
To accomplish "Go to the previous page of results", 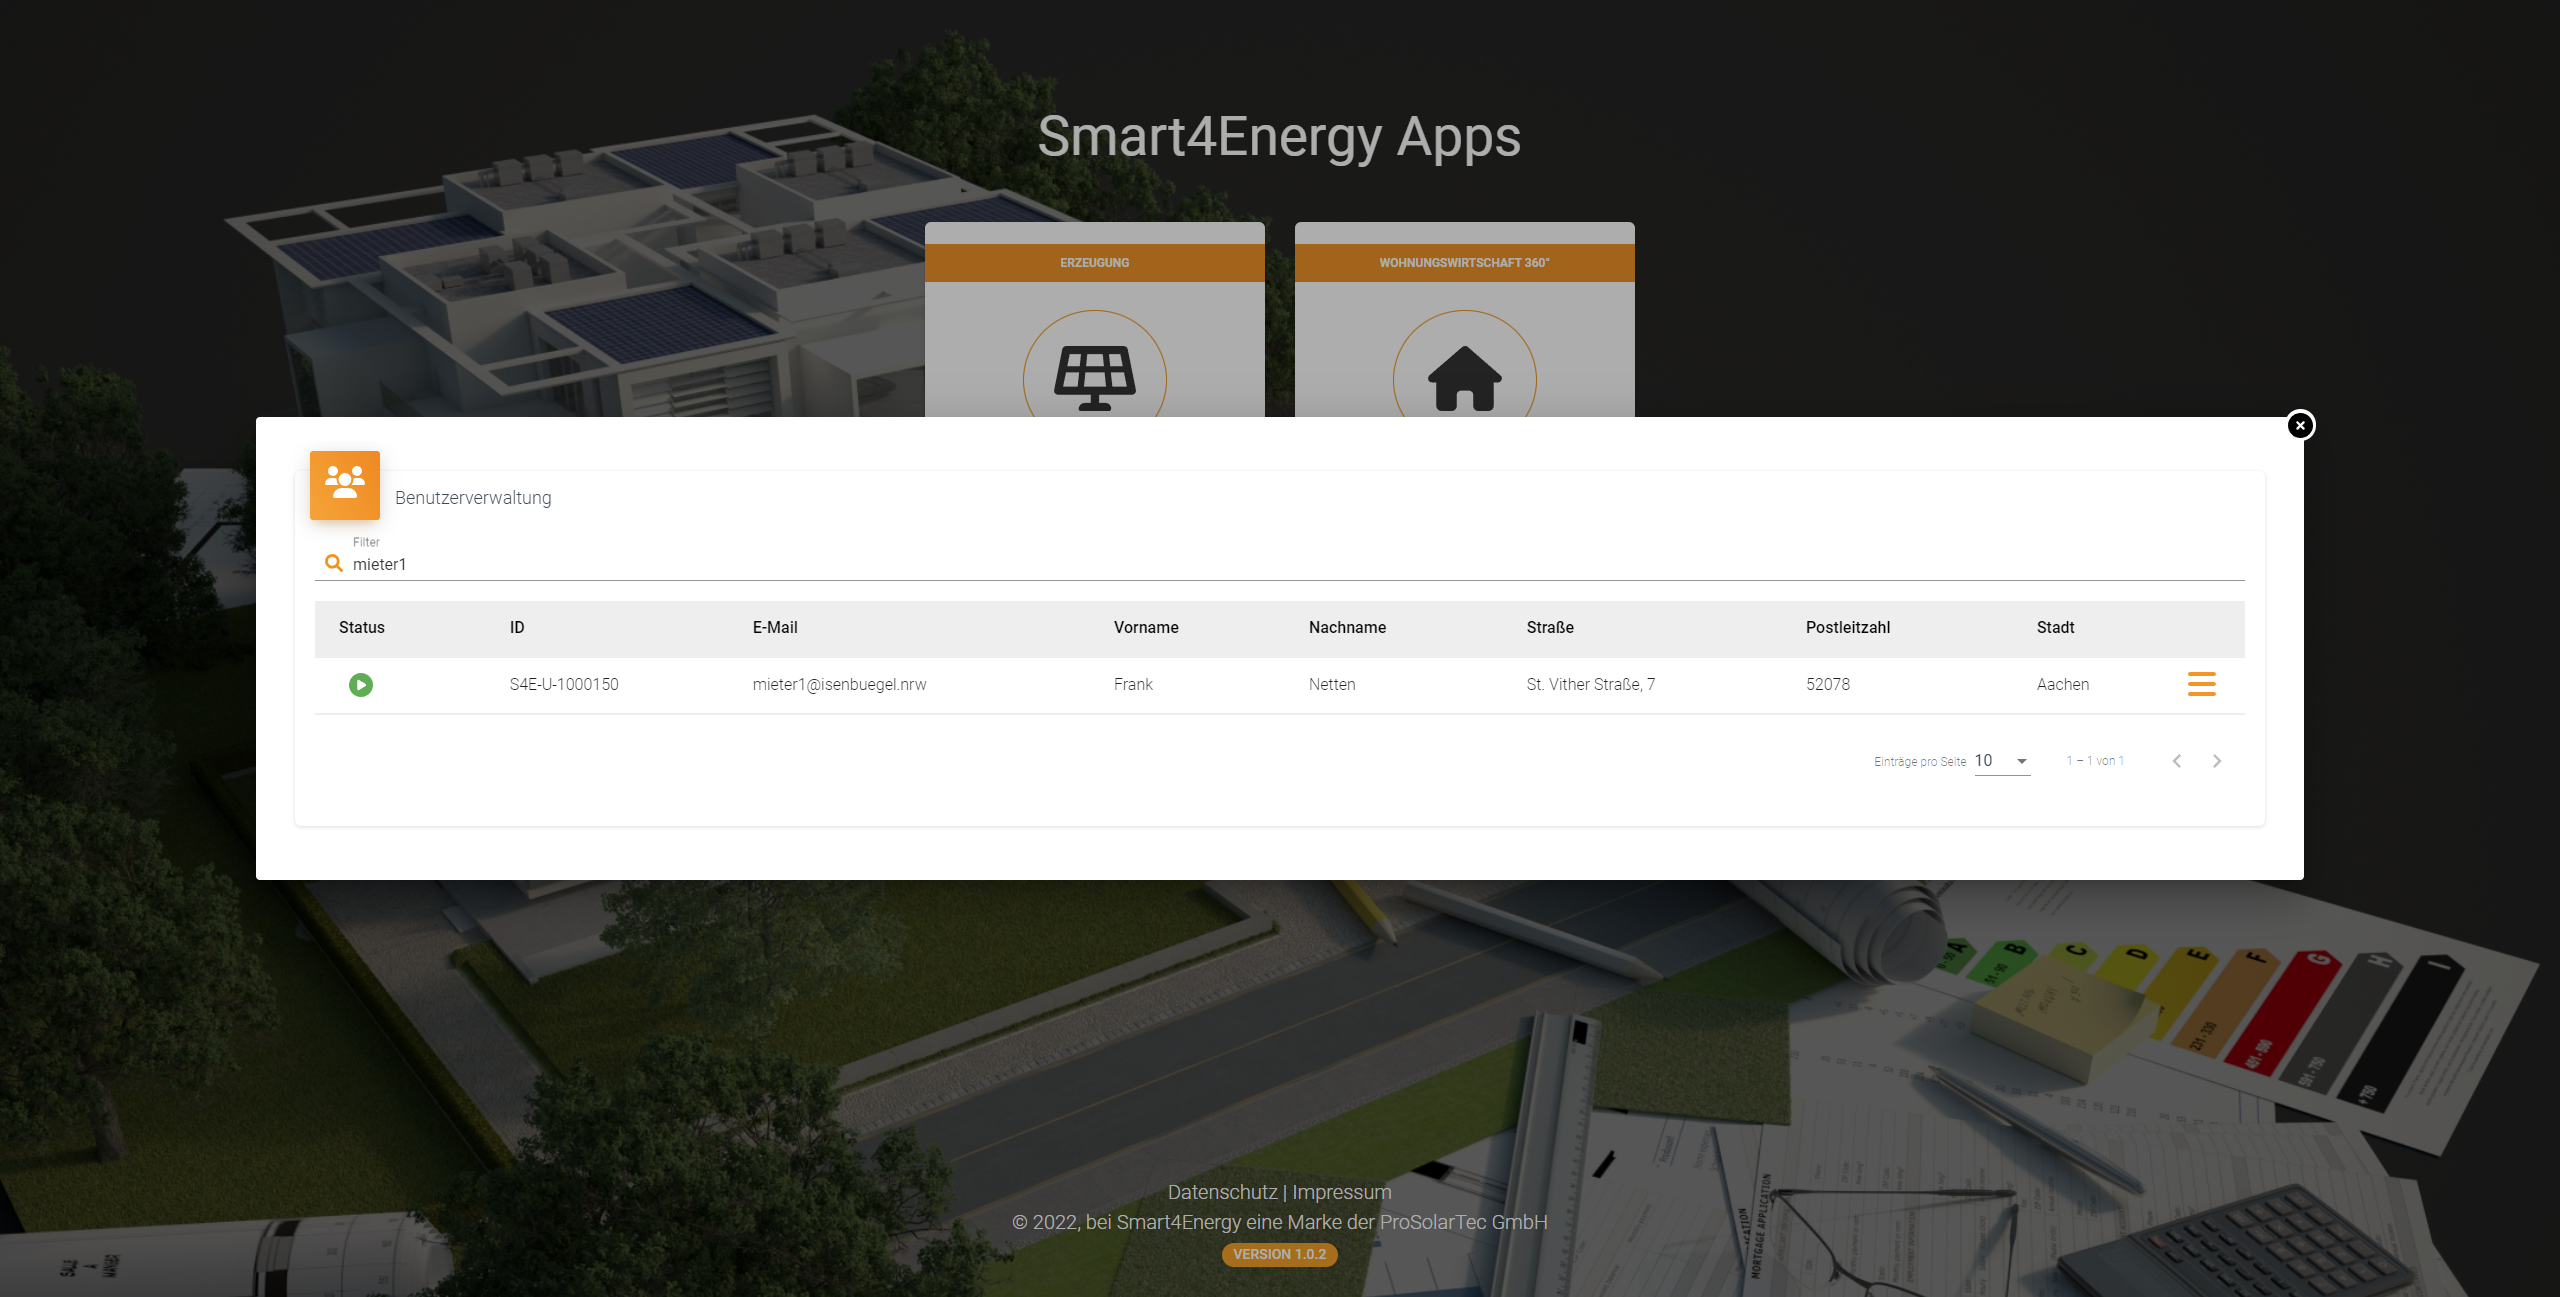I will (x=2177, y=761).
